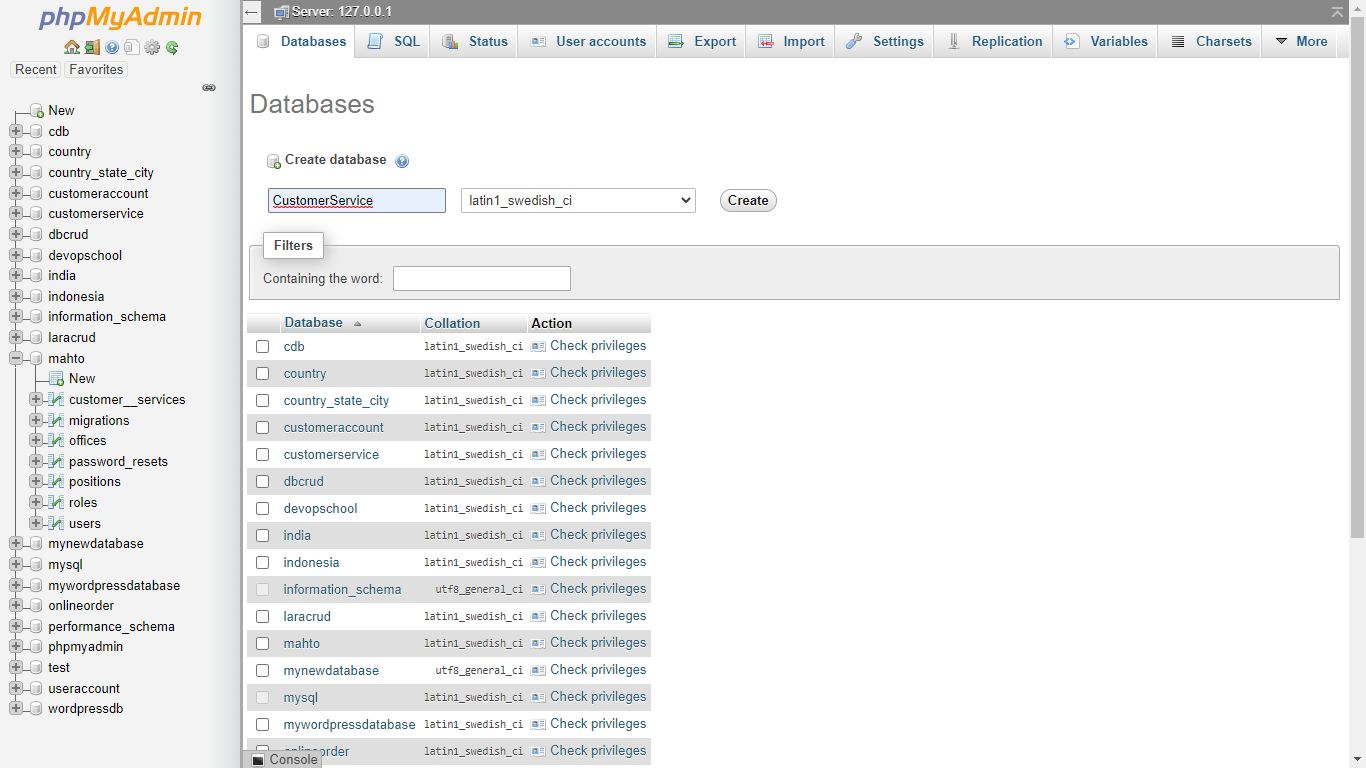1366x768 pixels.
Task: Click the Home house icon in sidebar
Action: (x=71, y=47)
